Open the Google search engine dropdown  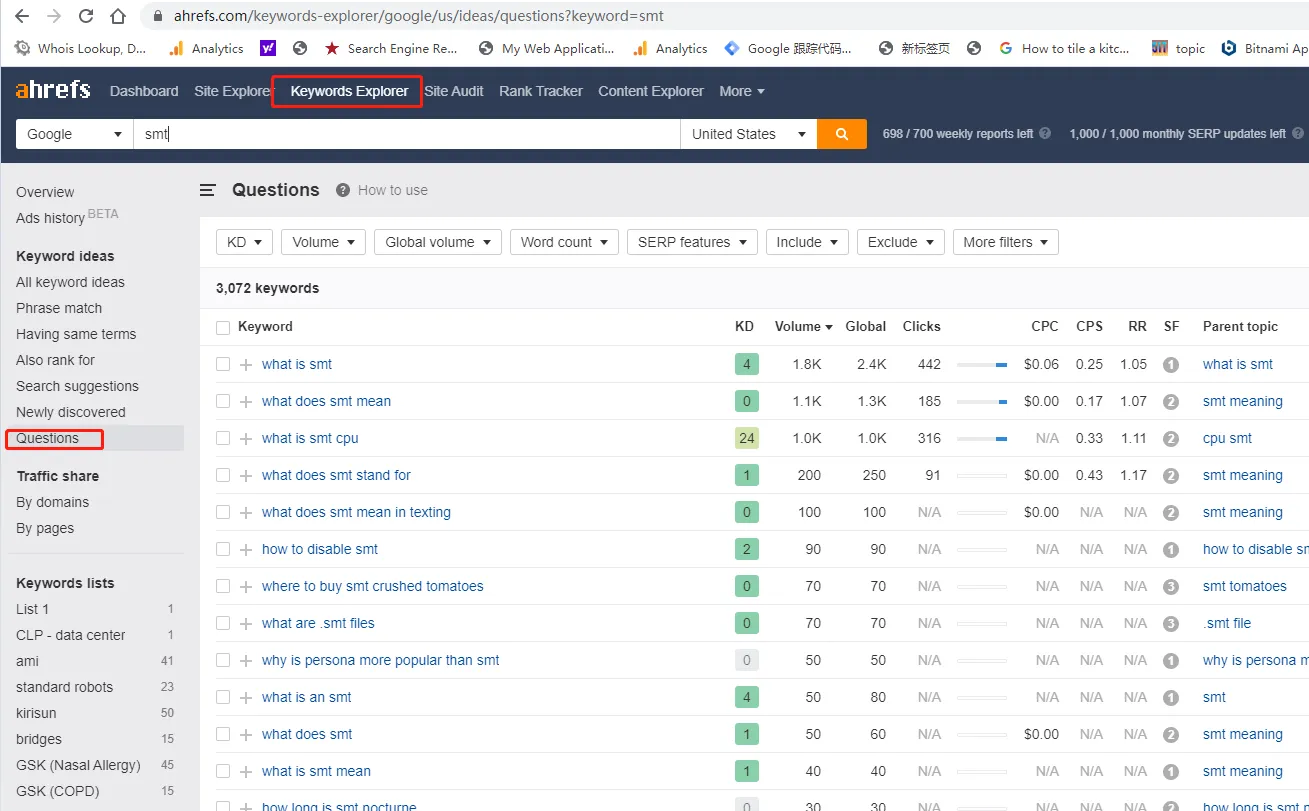pos(74,134)
